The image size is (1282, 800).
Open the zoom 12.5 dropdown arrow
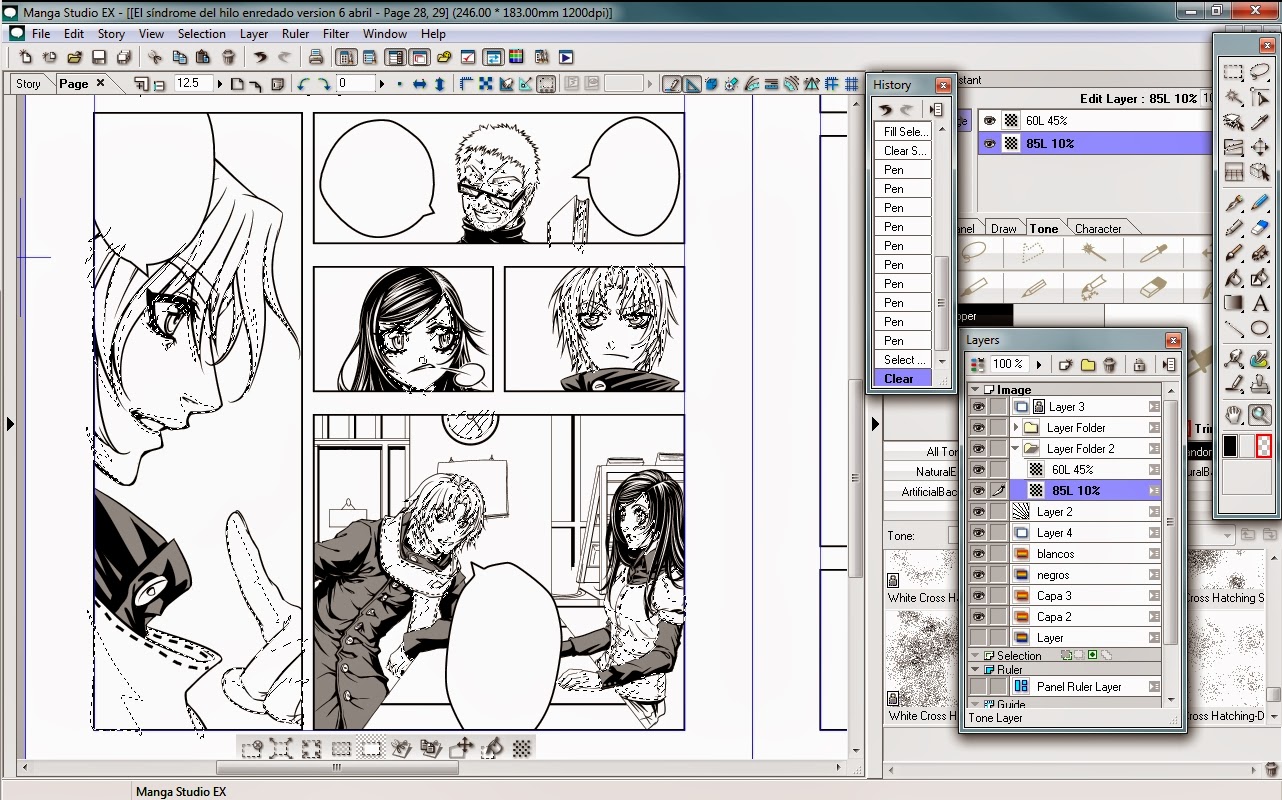(220, 84)
